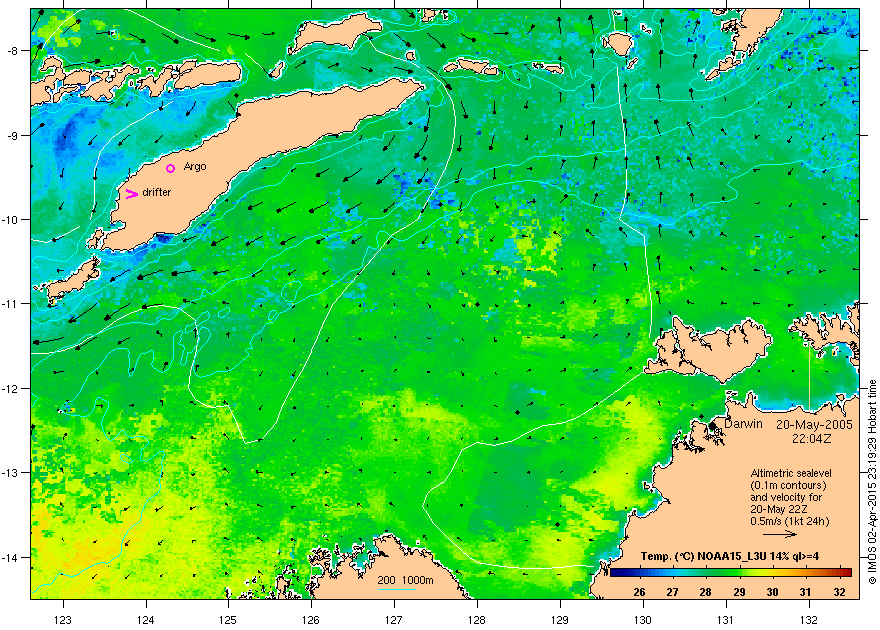Select the 'drifter' label text
This screenshot has height=630, width=880.
coord(157,192)
